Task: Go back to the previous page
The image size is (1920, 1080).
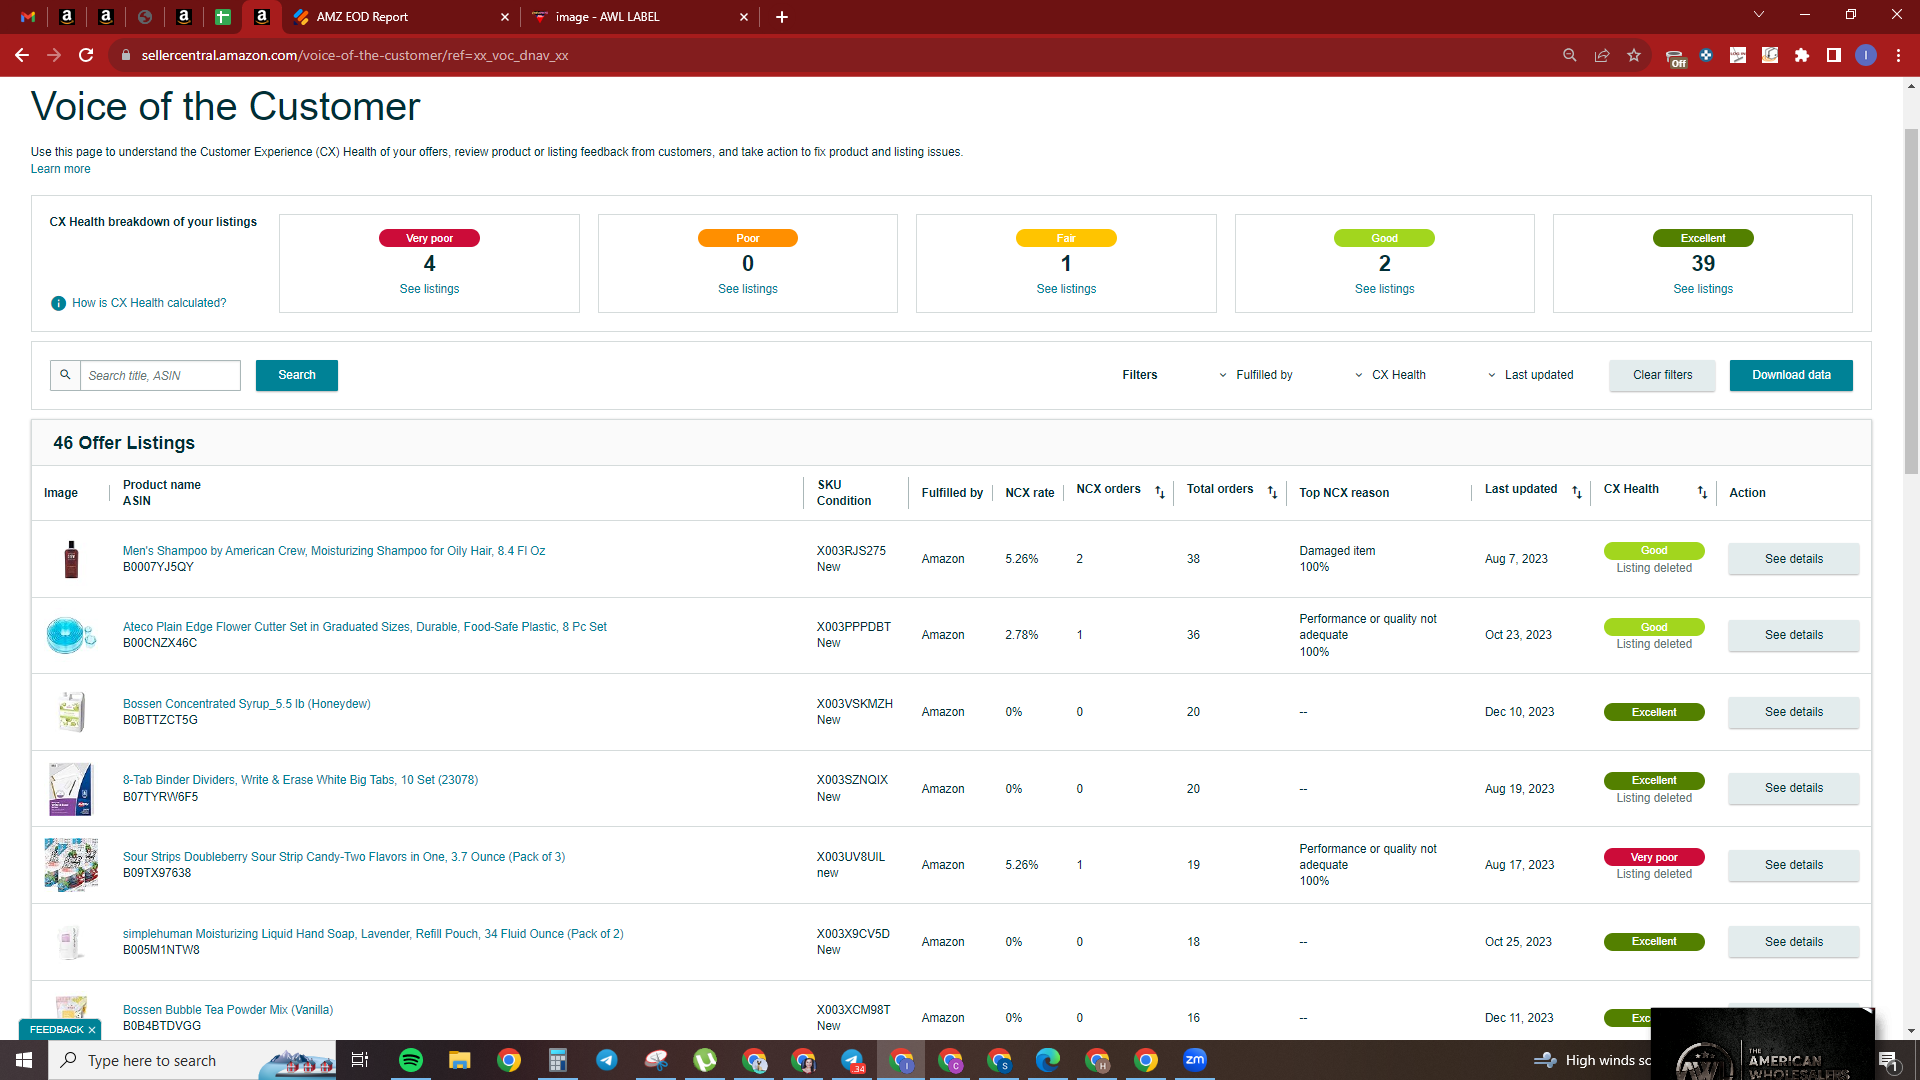Action: pyautogui.click(x=22, y=55)
